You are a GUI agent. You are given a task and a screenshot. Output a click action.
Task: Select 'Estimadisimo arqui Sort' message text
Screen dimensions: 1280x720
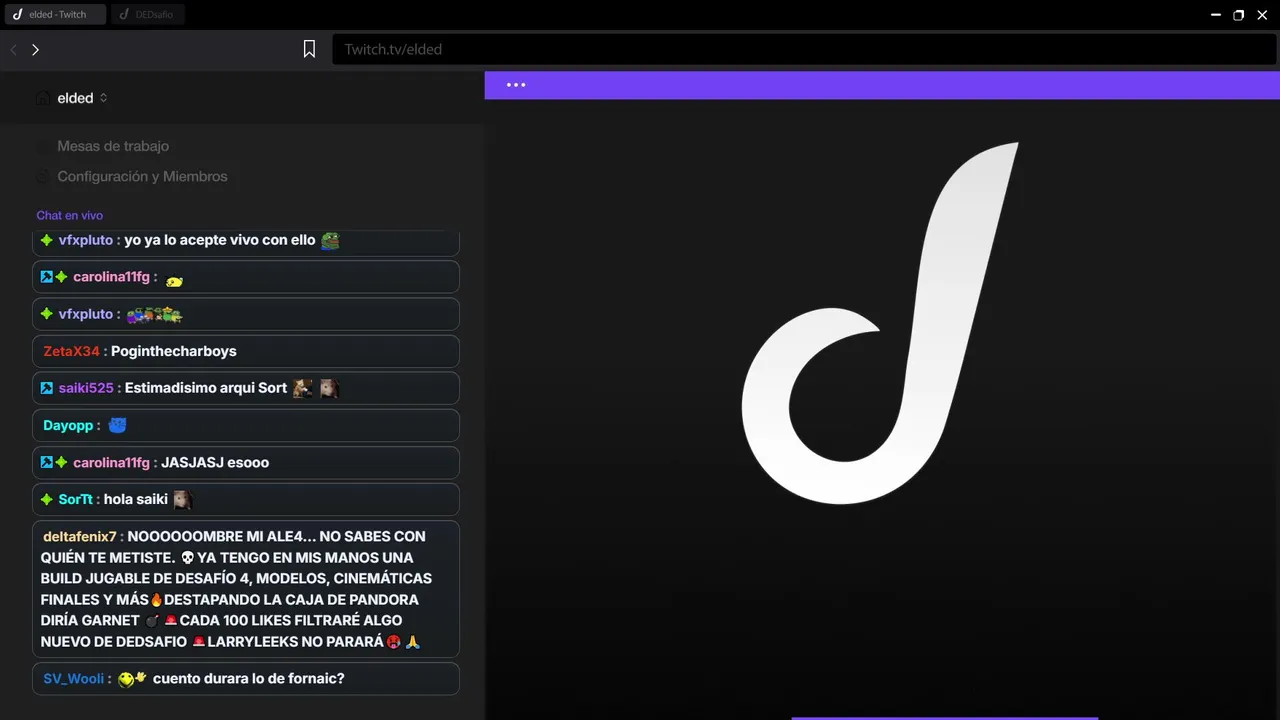tap(206, 388)
